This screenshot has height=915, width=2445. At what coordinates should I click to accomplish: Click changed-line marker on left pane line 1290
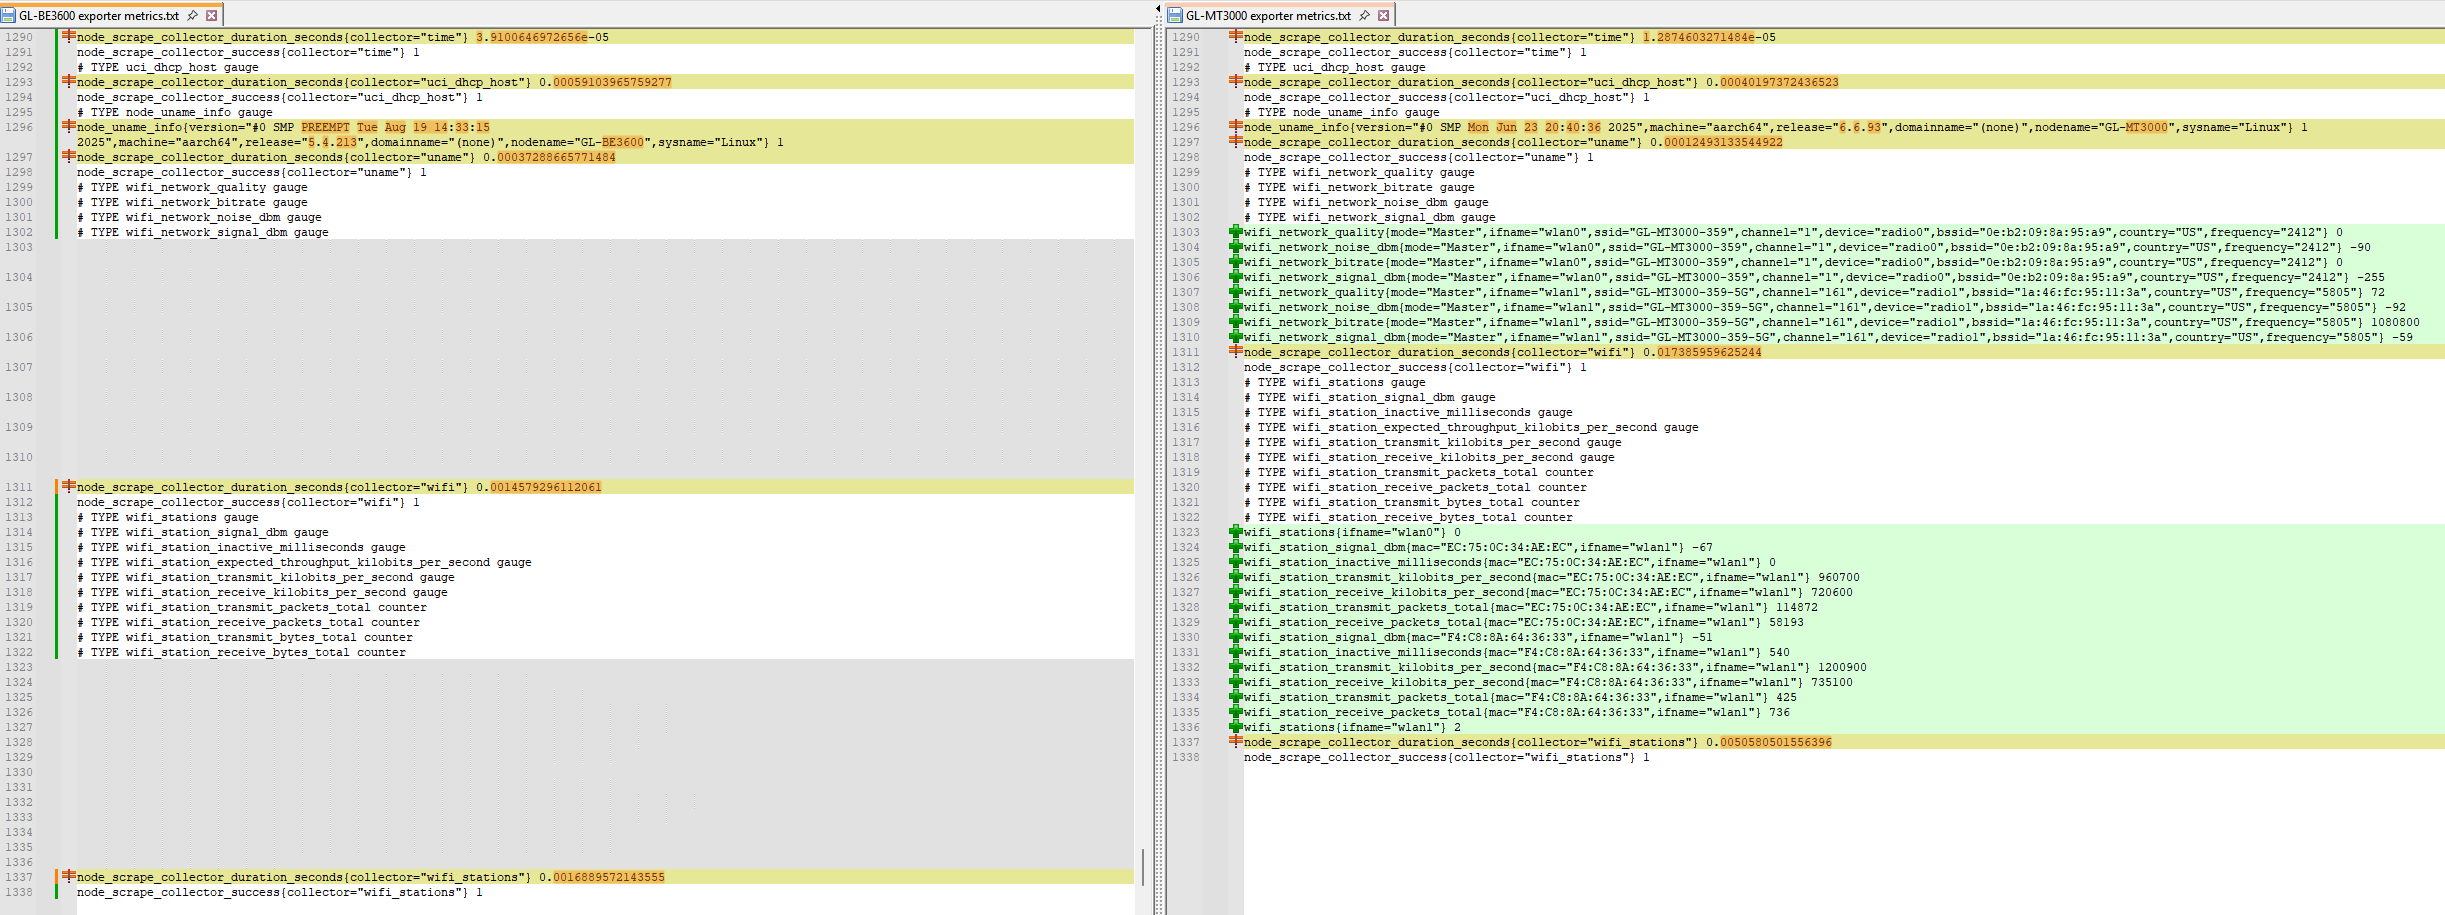(x=68, y=36)
